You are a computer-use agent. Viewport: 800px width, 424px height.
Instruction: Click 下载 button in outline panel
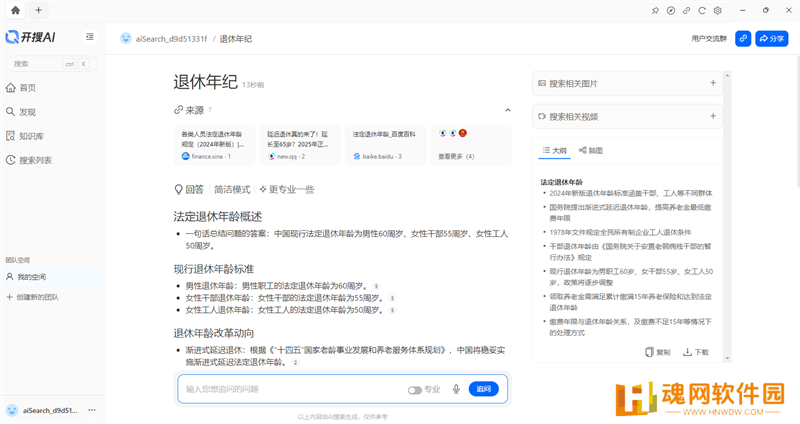[696, 352]
